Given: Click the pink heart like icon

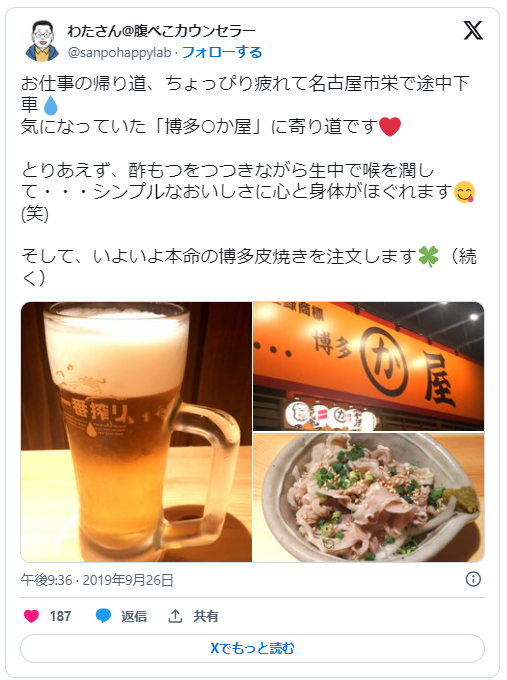Looking at the screenshot, I should click(x=31, y=616).
